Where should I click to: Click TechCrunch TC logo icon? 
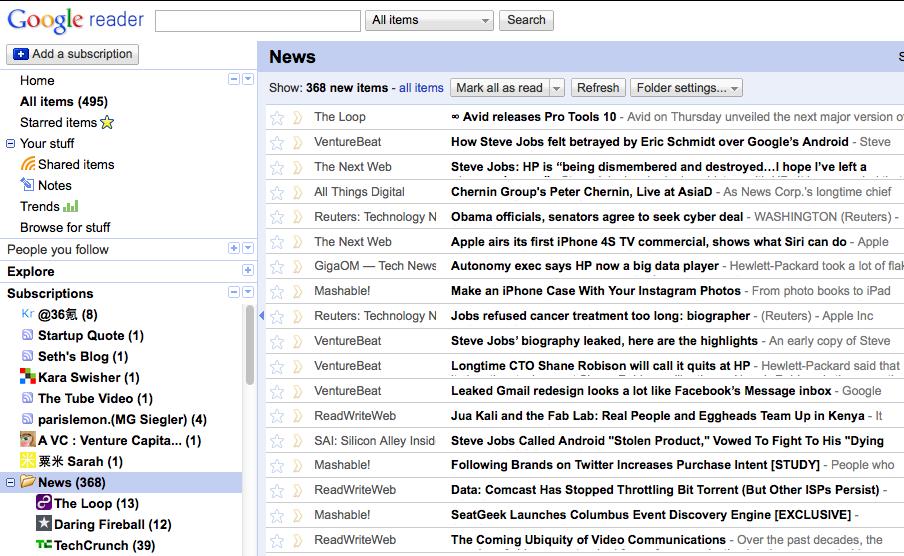44,544
